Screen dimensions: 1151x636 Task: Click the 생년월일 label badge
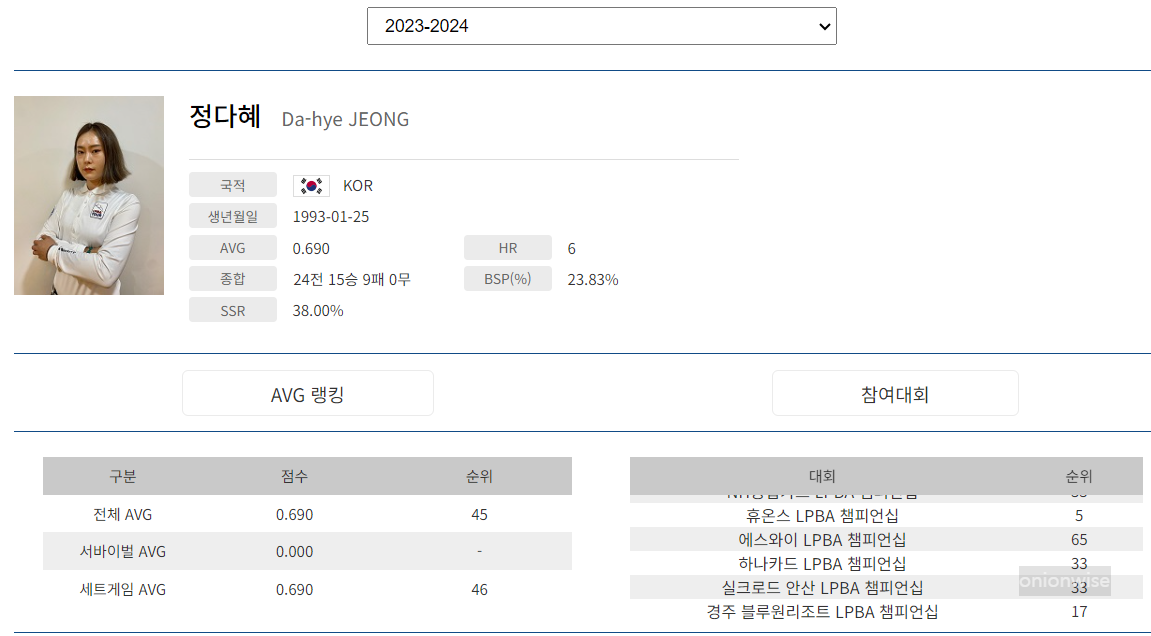(233, 215)
